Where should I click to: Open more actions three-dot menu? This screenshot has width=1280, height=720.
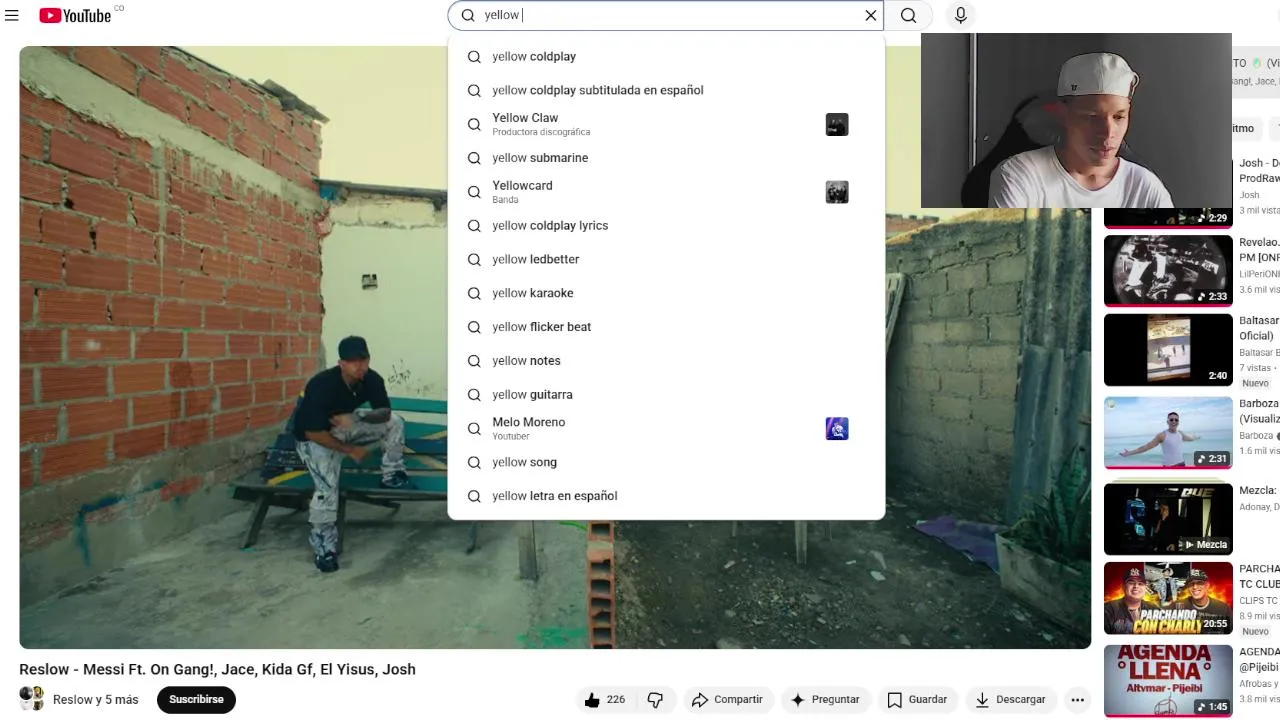tap(1077, 700)
